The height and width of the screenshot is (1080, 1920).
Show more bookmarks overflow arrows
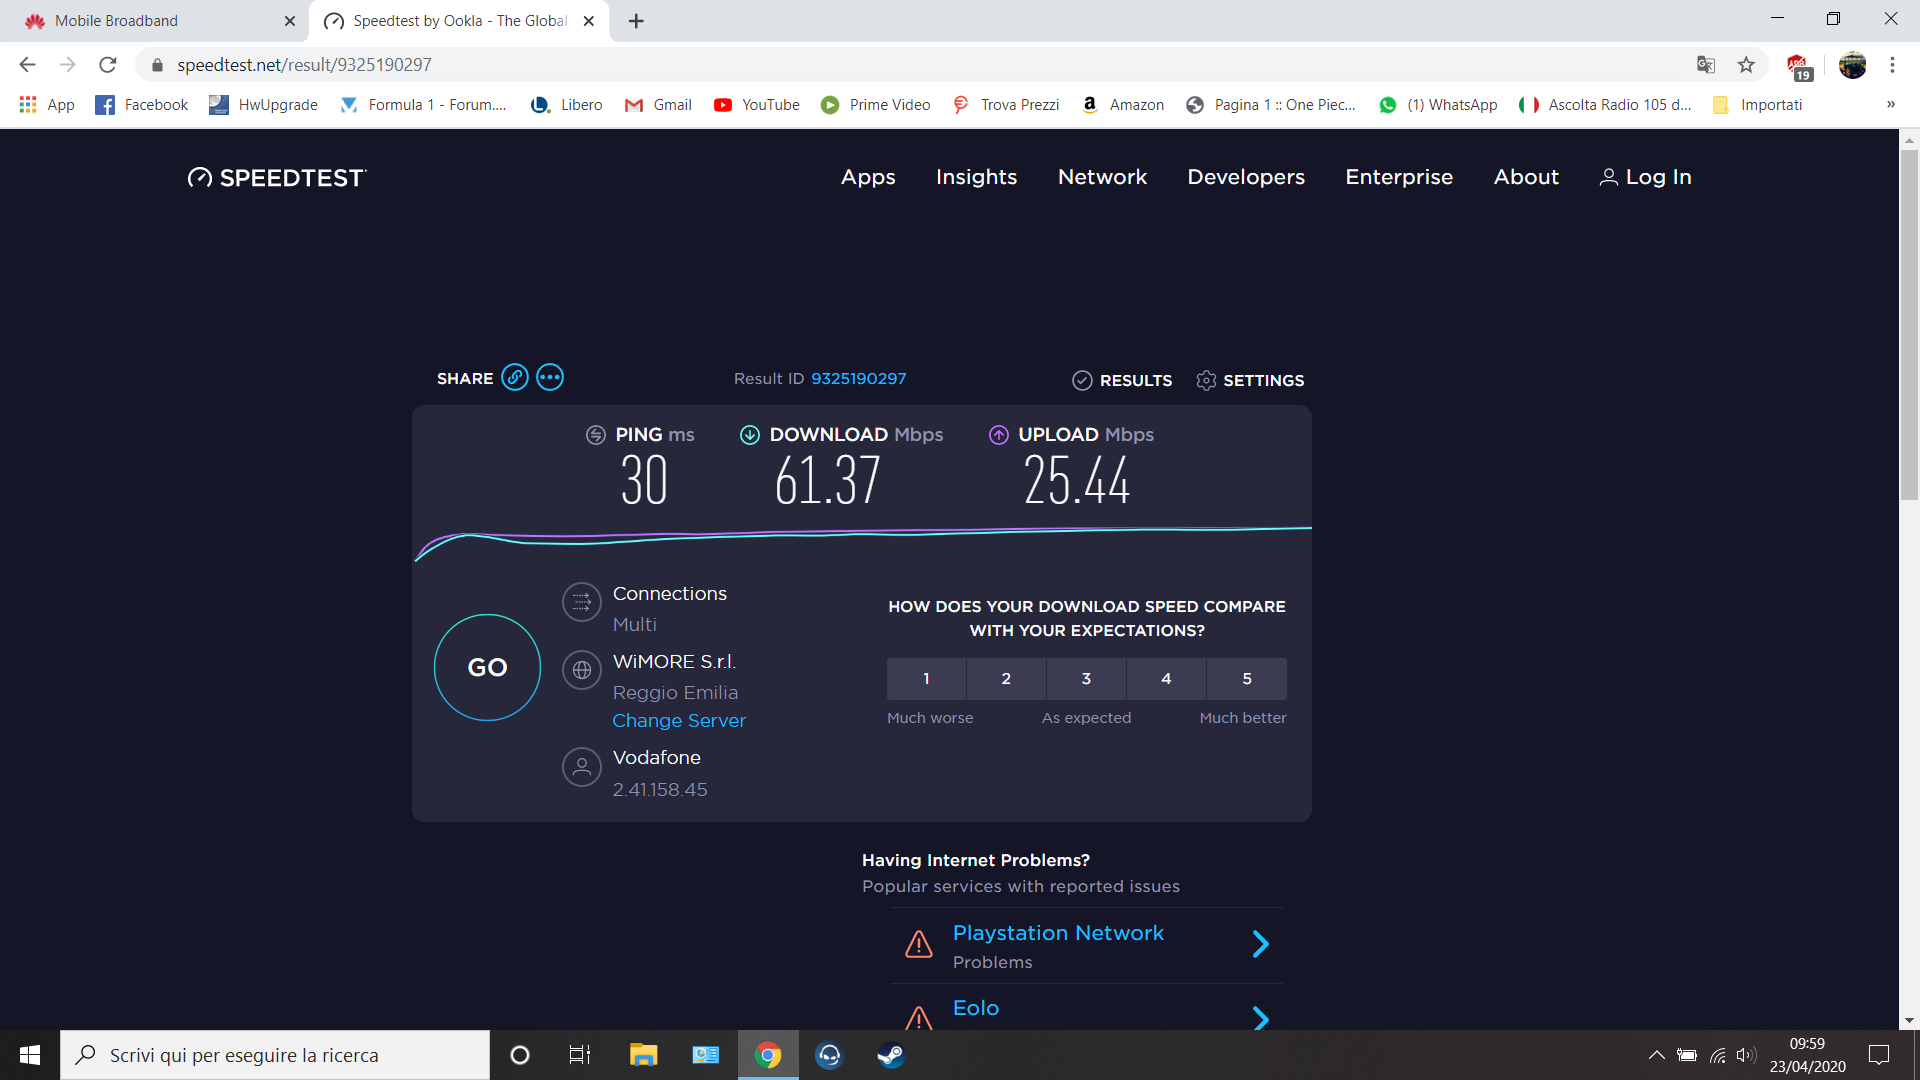[1891, 104]
